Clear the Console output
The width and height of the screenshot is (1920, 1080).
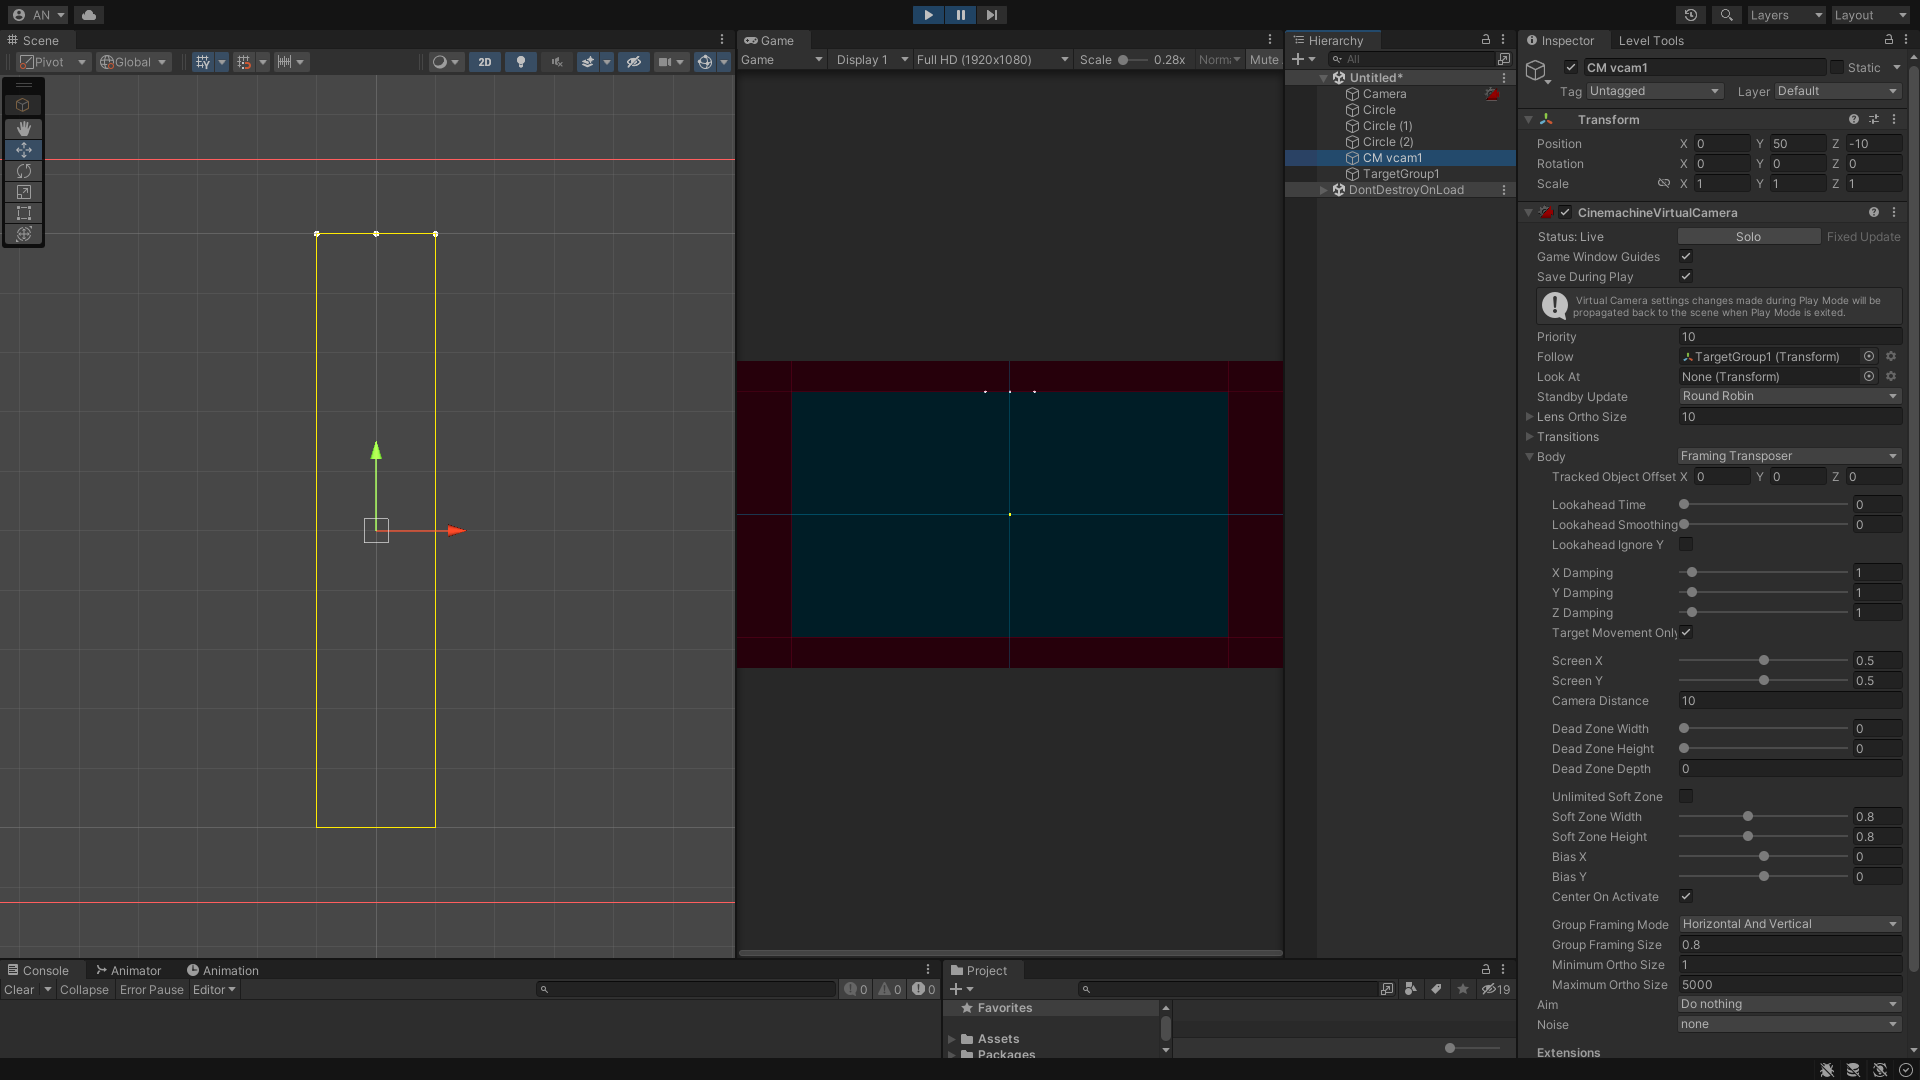point(19,990)
